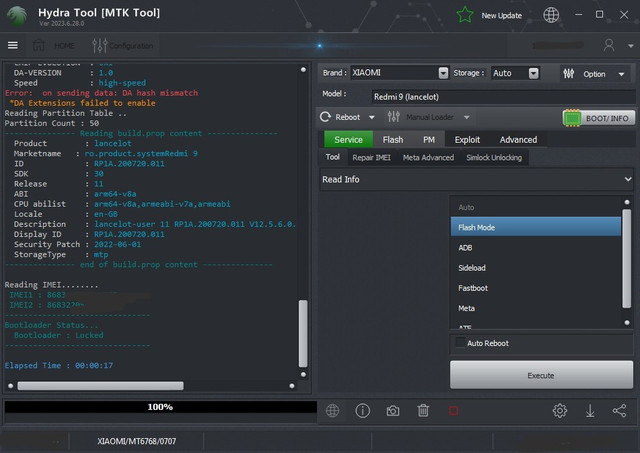Viewport: 640px width, 453px height.
Task: Click the 100% progress bar
Action: (160, 407)
